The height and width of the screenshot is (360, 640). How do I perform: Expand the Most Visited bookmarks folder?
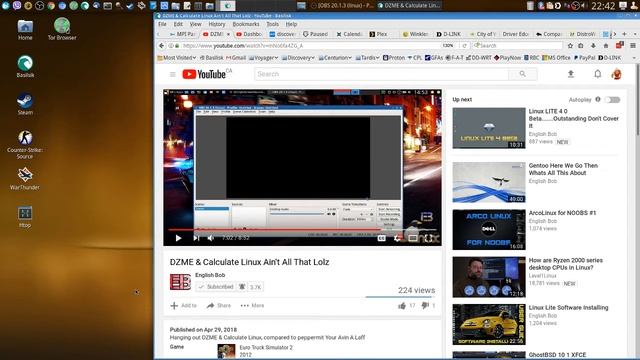pos(177,58)
